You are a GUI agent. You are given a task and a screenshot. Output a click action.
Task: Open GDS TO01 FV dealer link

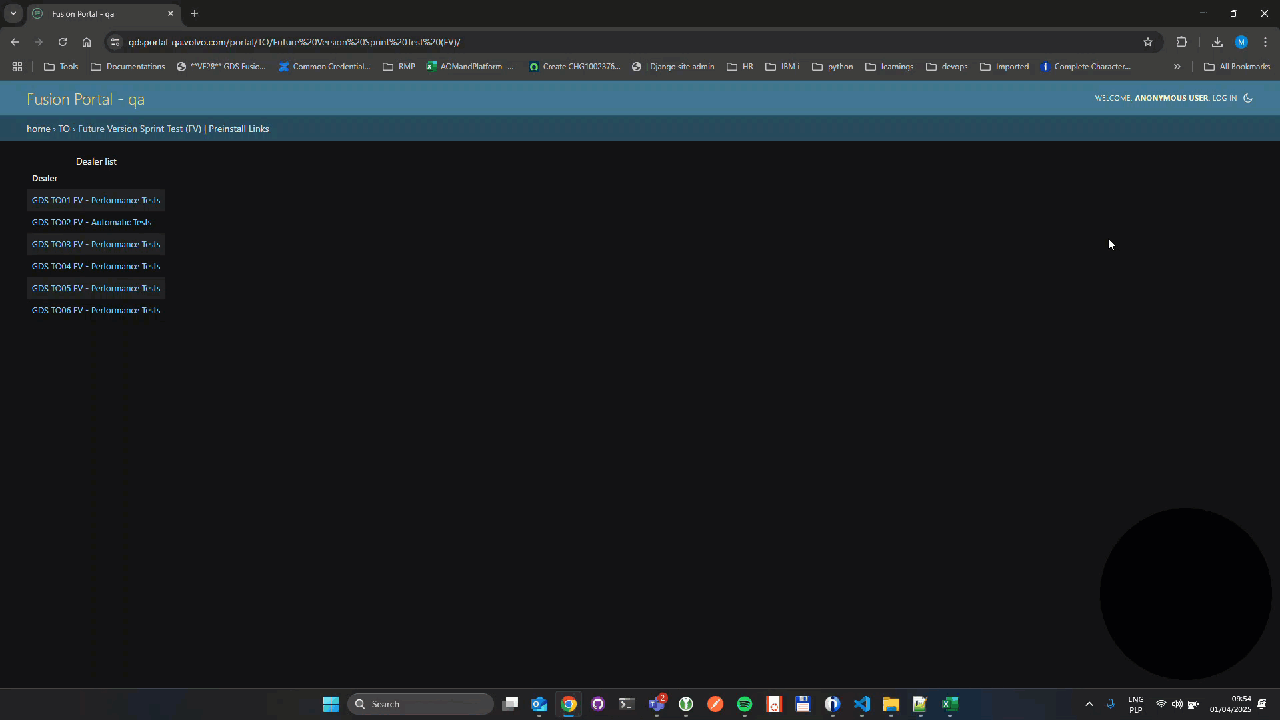click(x=96, y=200)
